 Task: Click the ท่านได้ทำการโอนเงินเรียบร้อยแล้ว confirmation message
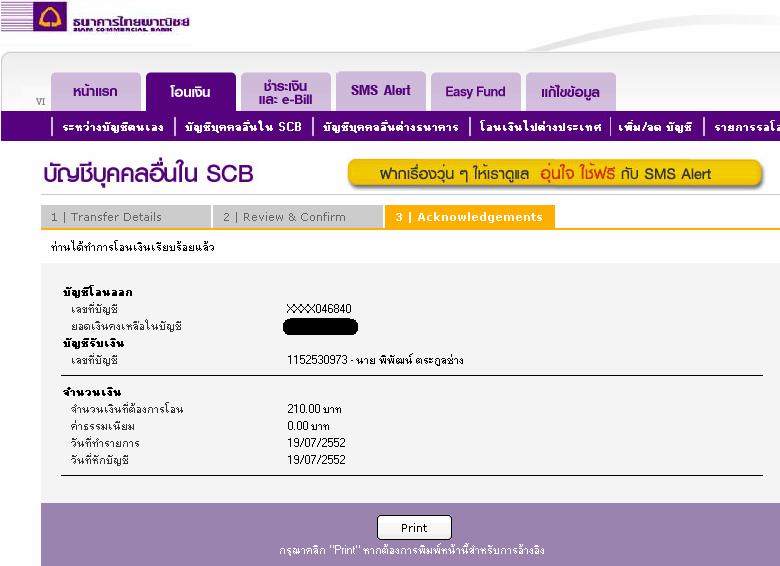click(132, 247)
